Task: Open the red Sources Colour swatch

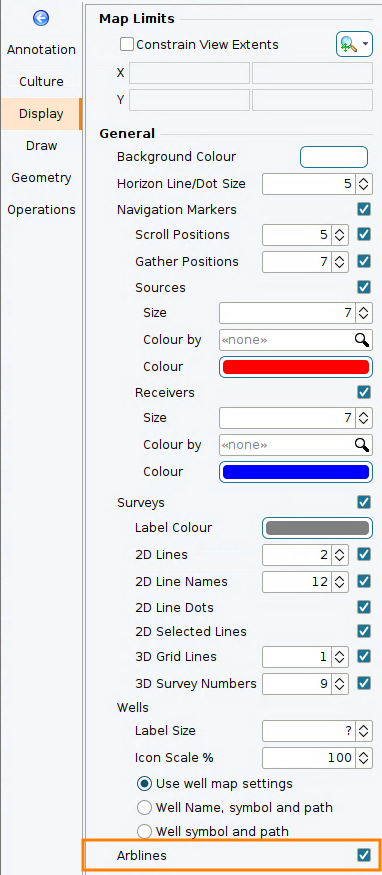Action: (x=296, y=367)
